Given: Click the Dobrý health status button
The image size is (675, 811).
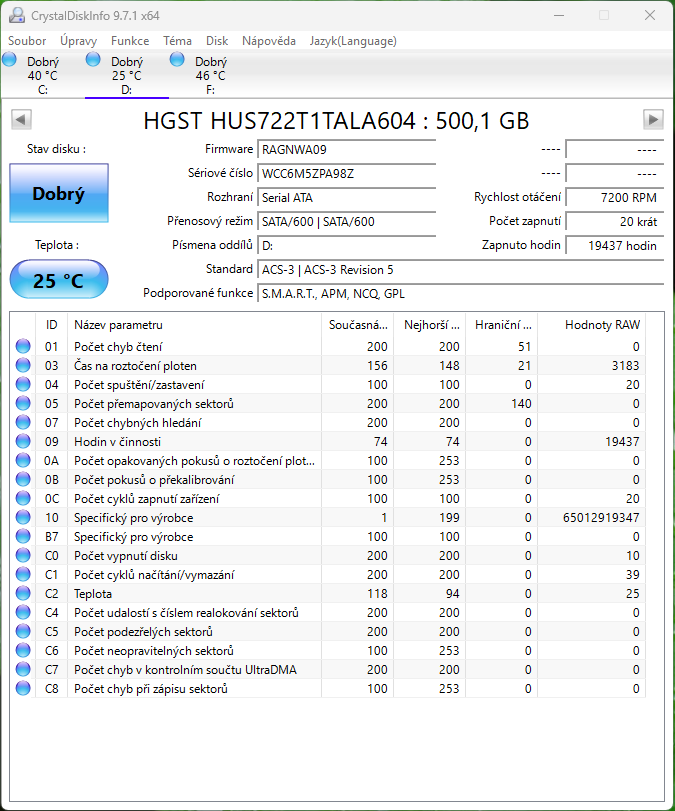Looking at the screenshot, I should coord(59,193).
